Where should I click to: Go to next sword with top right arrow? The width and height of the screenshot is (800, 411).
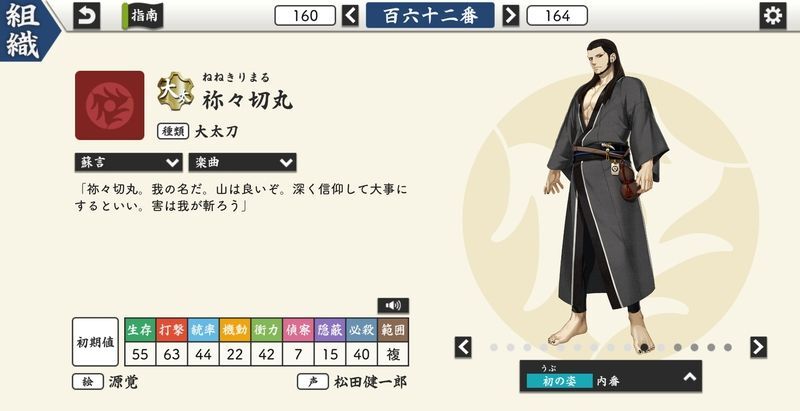(511, 15)
